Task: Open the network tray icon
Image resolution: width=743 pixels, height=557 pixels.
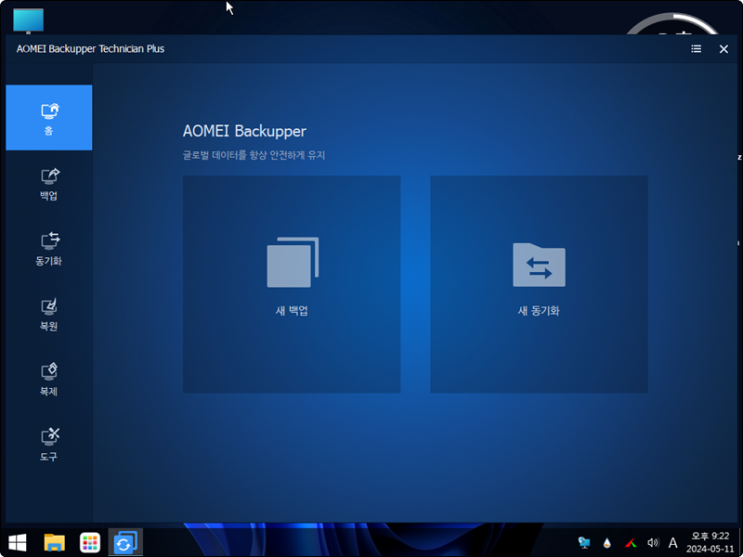Action: [x=584, y=543]
